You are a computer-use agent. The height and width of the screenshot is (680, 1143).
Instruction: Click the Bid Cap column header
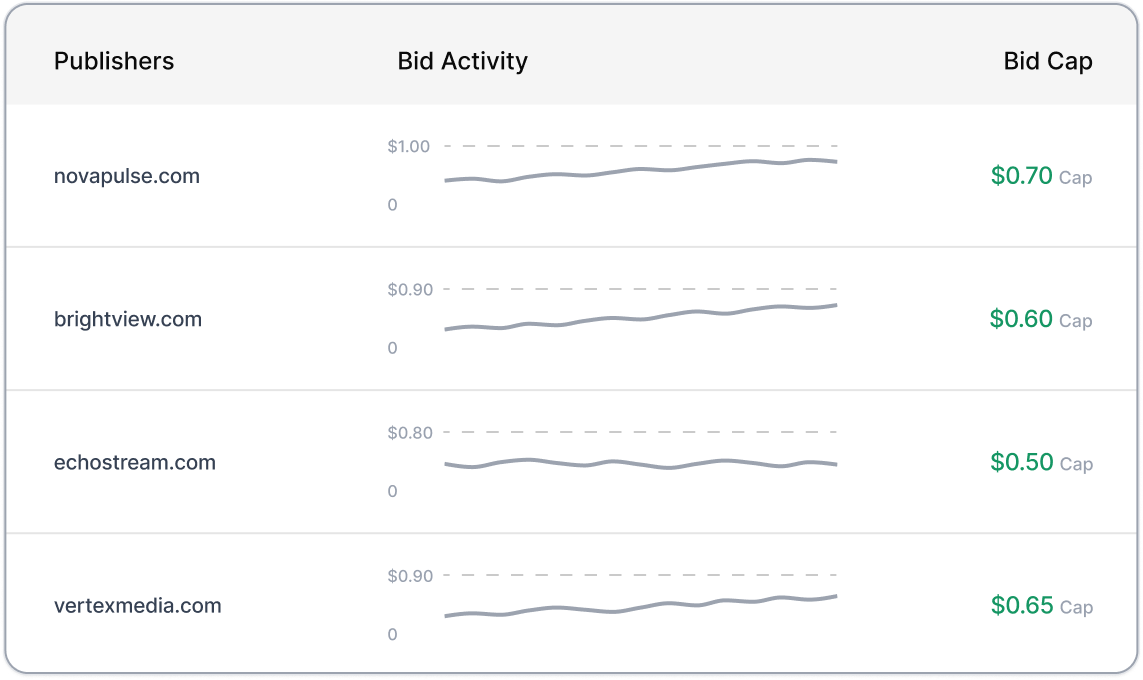click(x=1048, y=61)
